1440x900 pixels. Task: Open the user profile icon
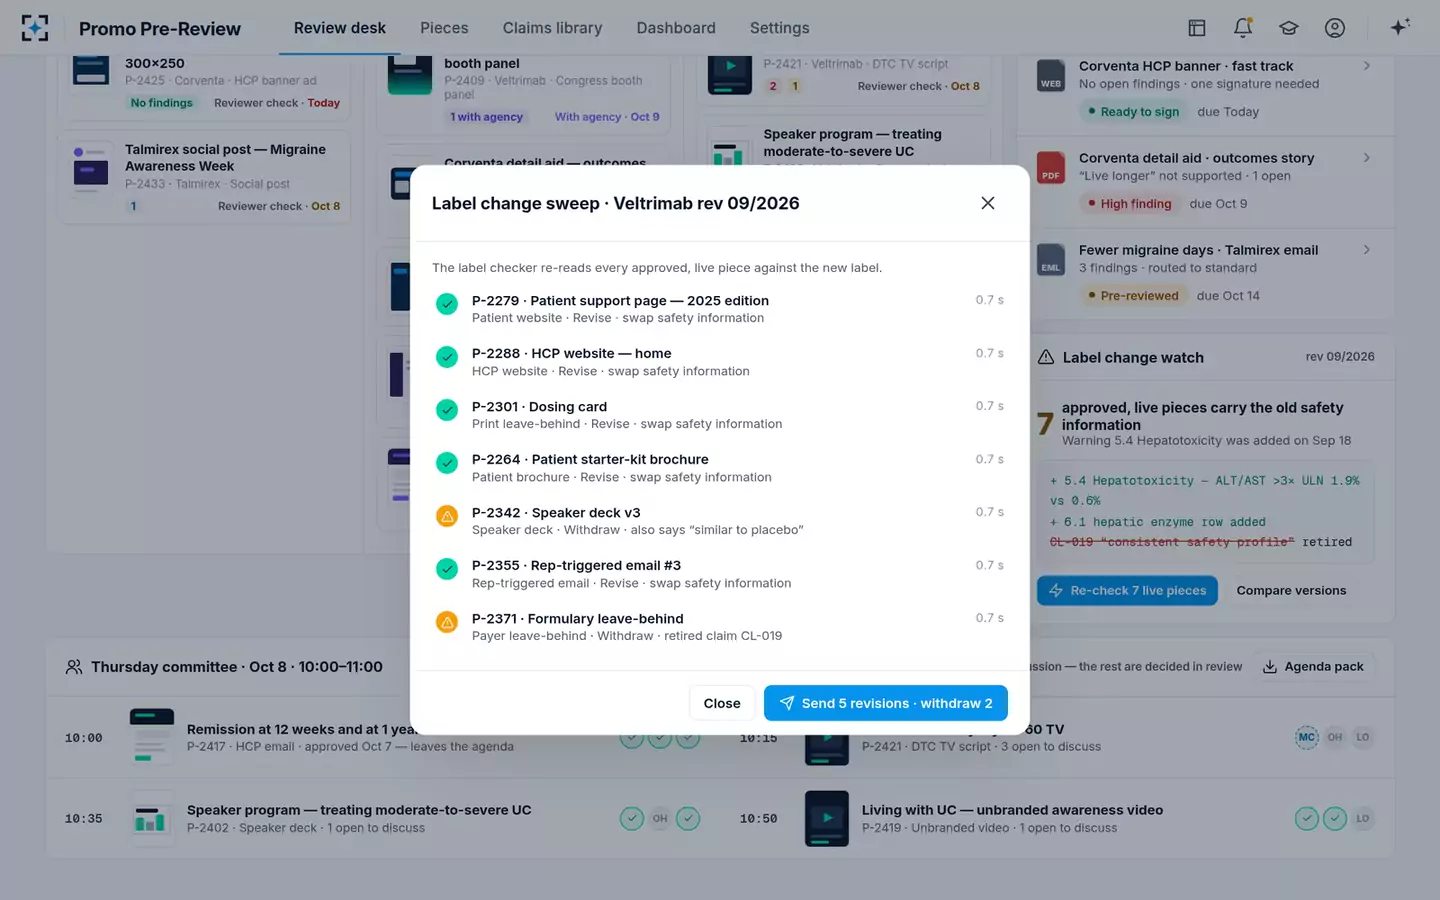[1335, 28]
